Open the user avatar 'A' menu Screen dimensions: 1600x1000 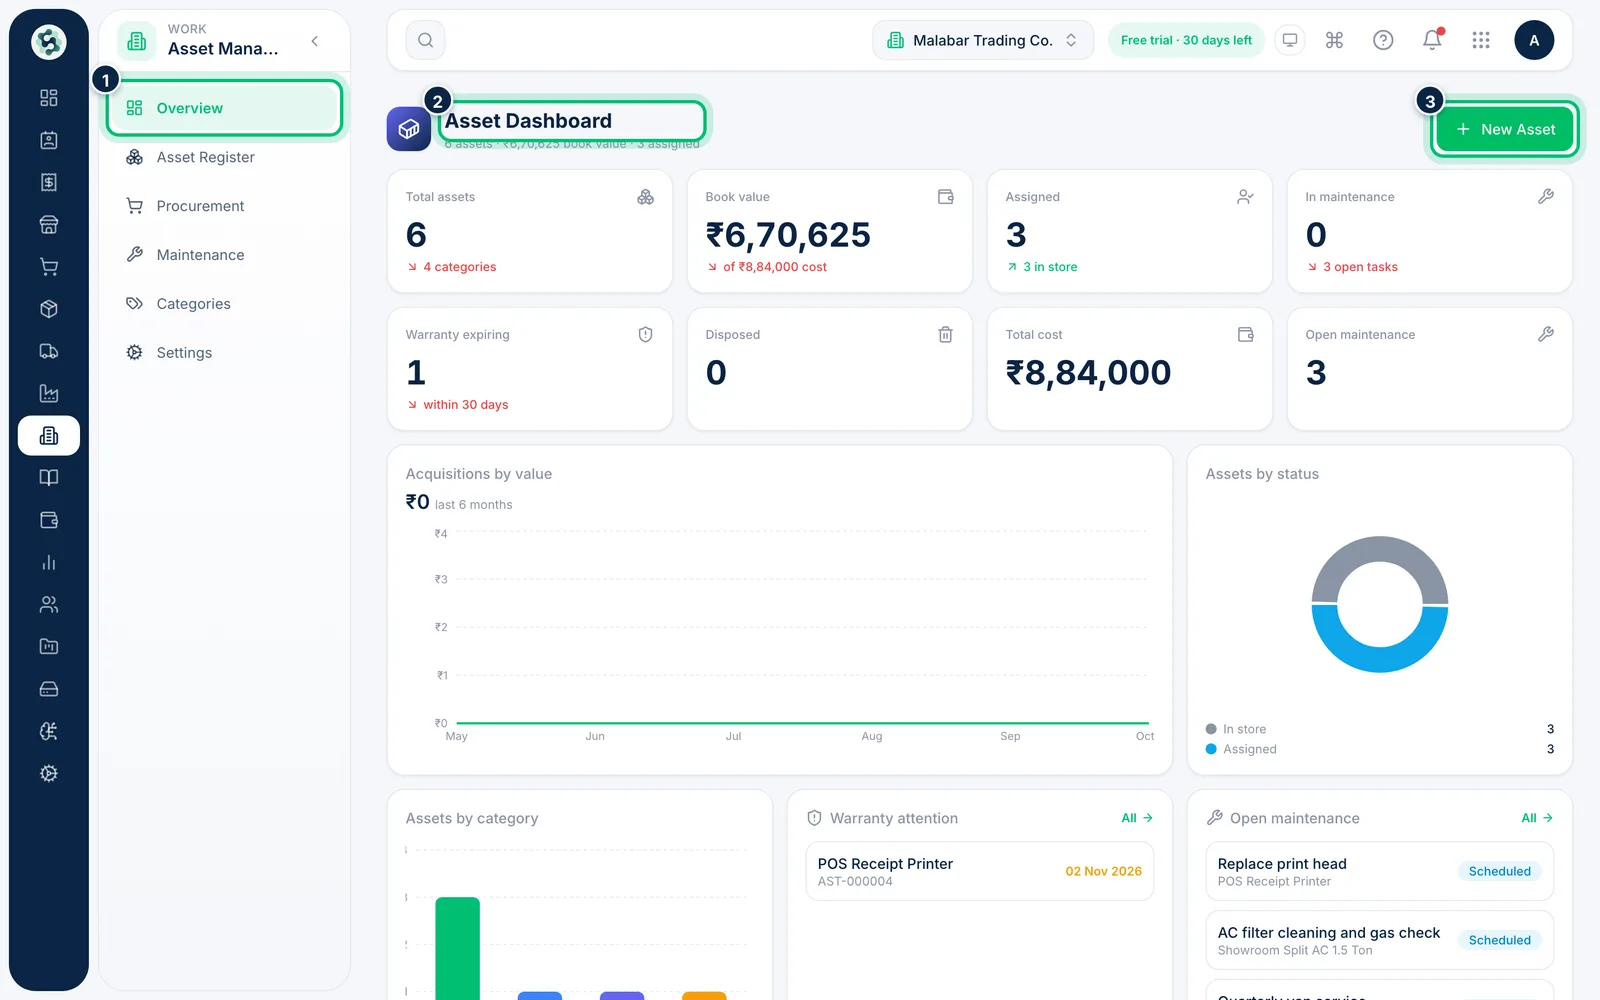click(1534, 40)
